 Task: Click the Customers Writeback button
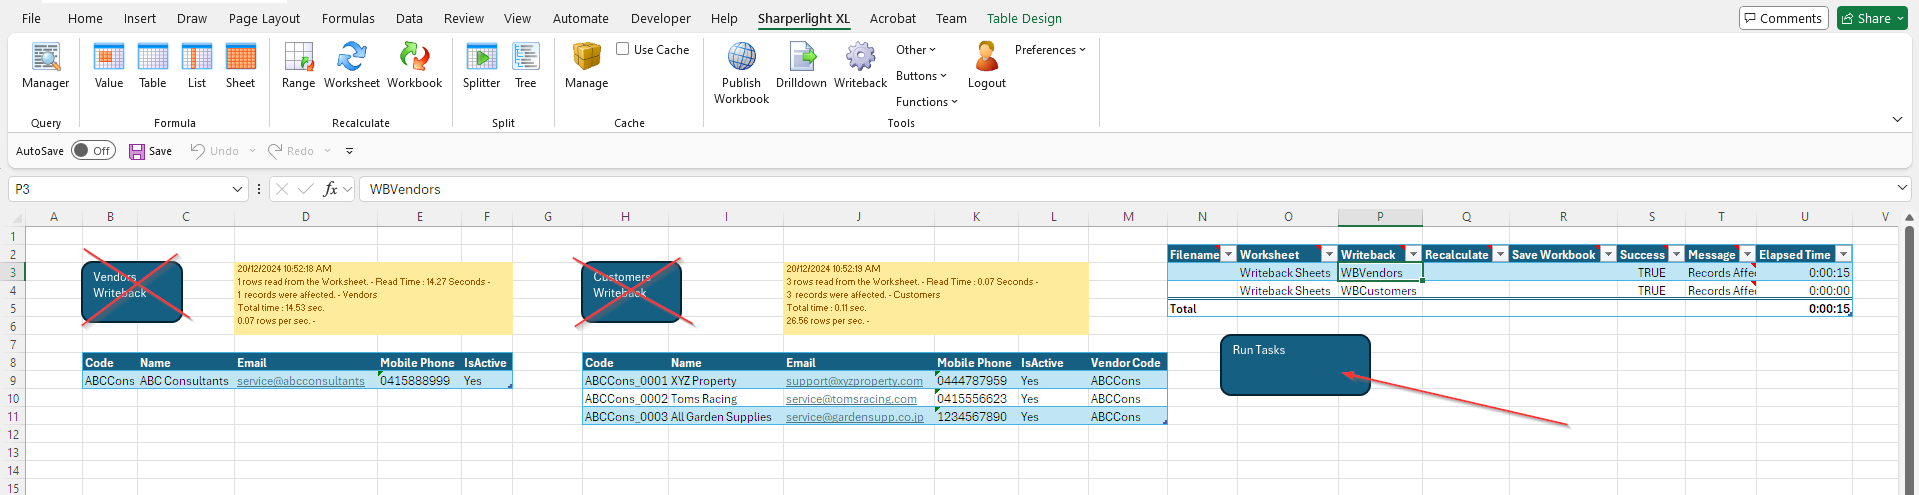[x=631, y=292]
